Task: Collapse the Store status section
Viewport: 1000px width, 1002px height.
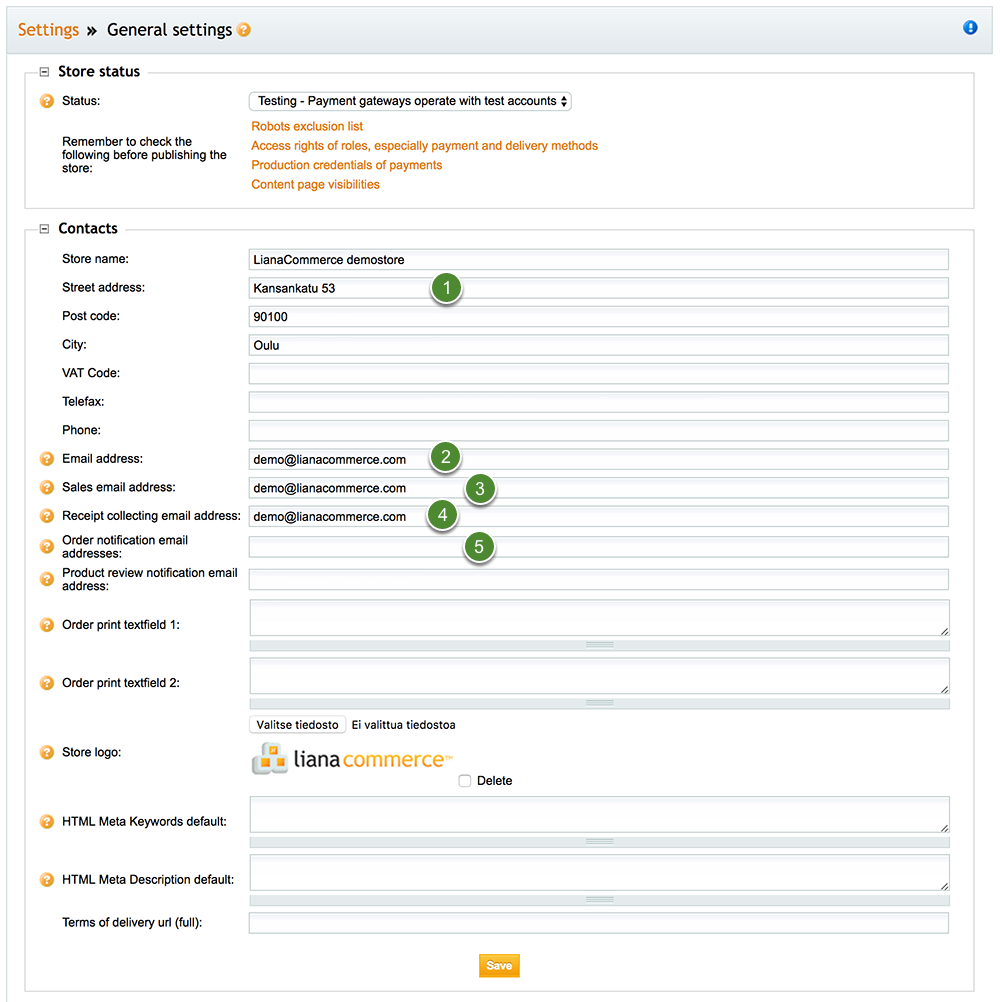Action: tap(44, 72)
